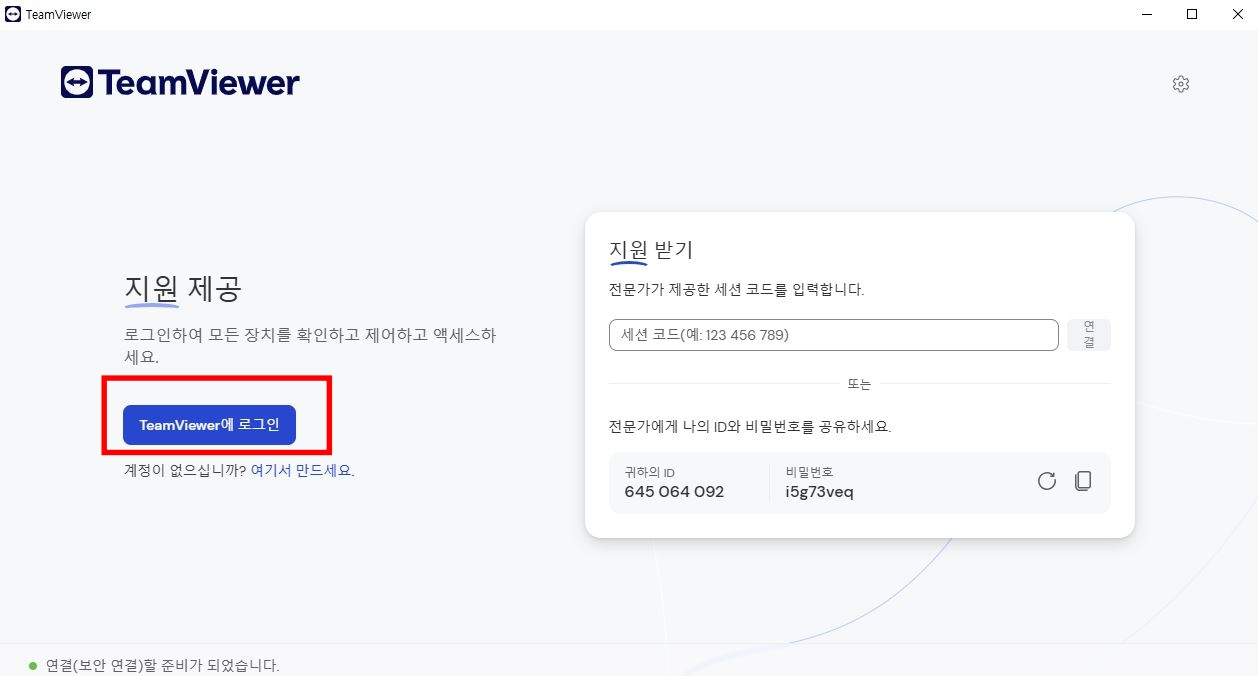1258x676 pixels.
Task: Copy ID and password using the copy icon
Action: click(x=1083, y=481)
